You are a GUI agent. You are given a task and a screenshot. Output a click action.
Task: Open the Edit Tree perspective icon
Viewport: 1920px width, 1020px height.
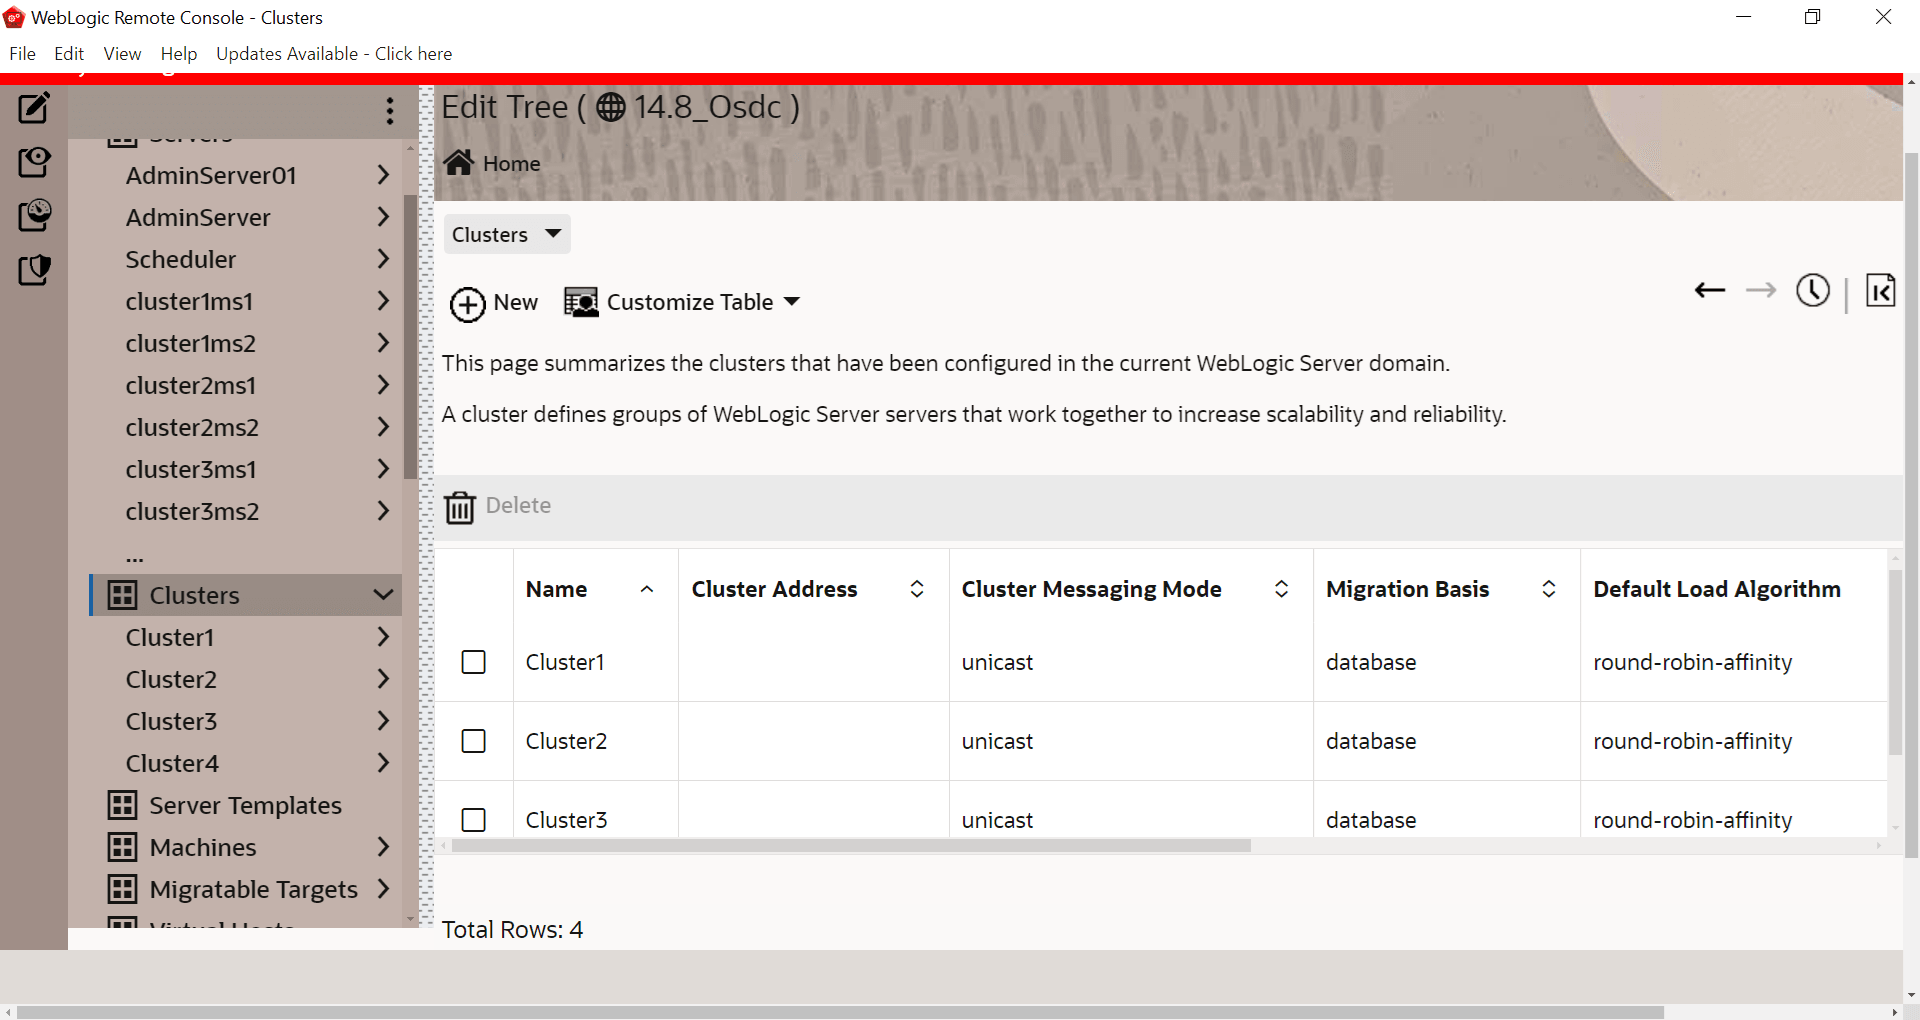click(x=34, y=108)
